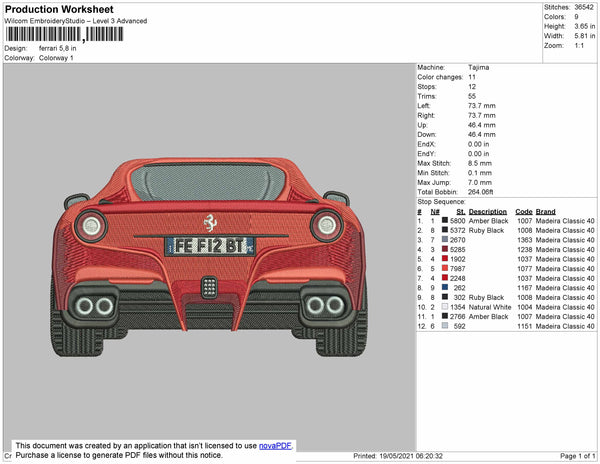This screenshot has height=464, width=600.
Task: Click code '1151' in stop 12 row
Action: [525, 326]
